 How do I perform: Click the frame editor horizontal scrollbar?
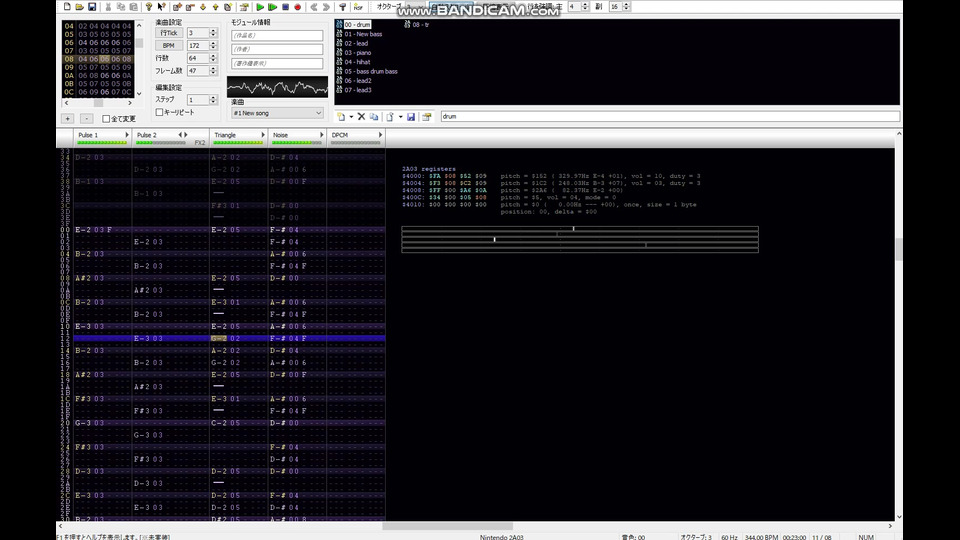tap(98, 103)
